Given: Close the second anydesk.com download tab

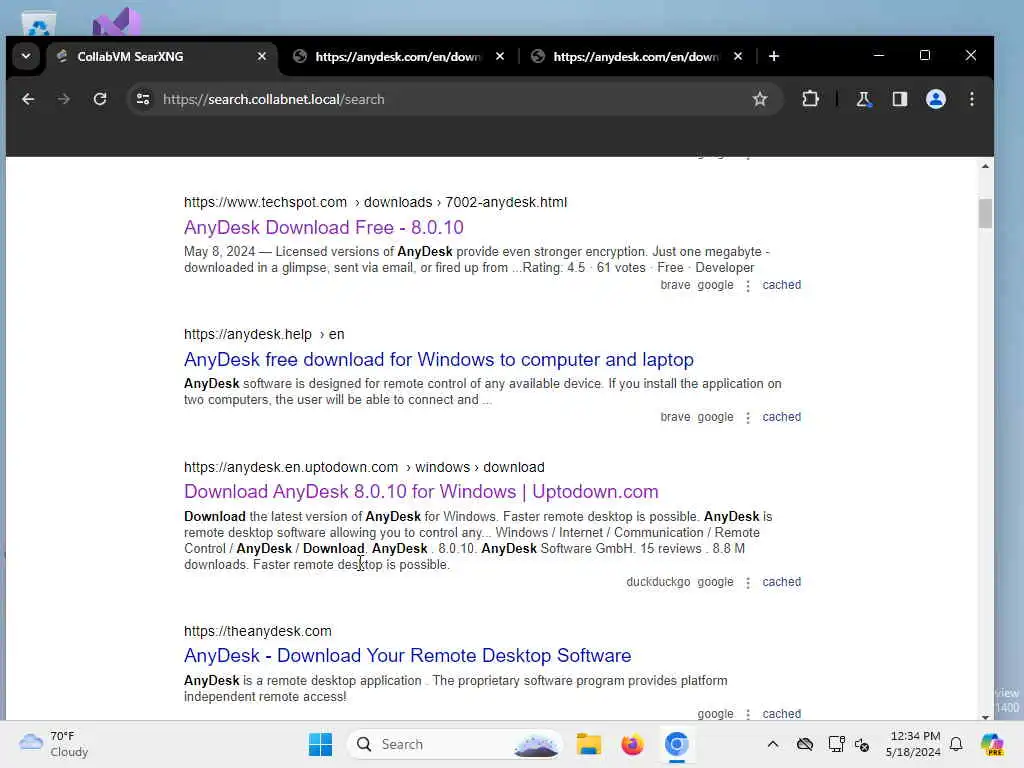Looking at the screenshot, I should (738, 56).
